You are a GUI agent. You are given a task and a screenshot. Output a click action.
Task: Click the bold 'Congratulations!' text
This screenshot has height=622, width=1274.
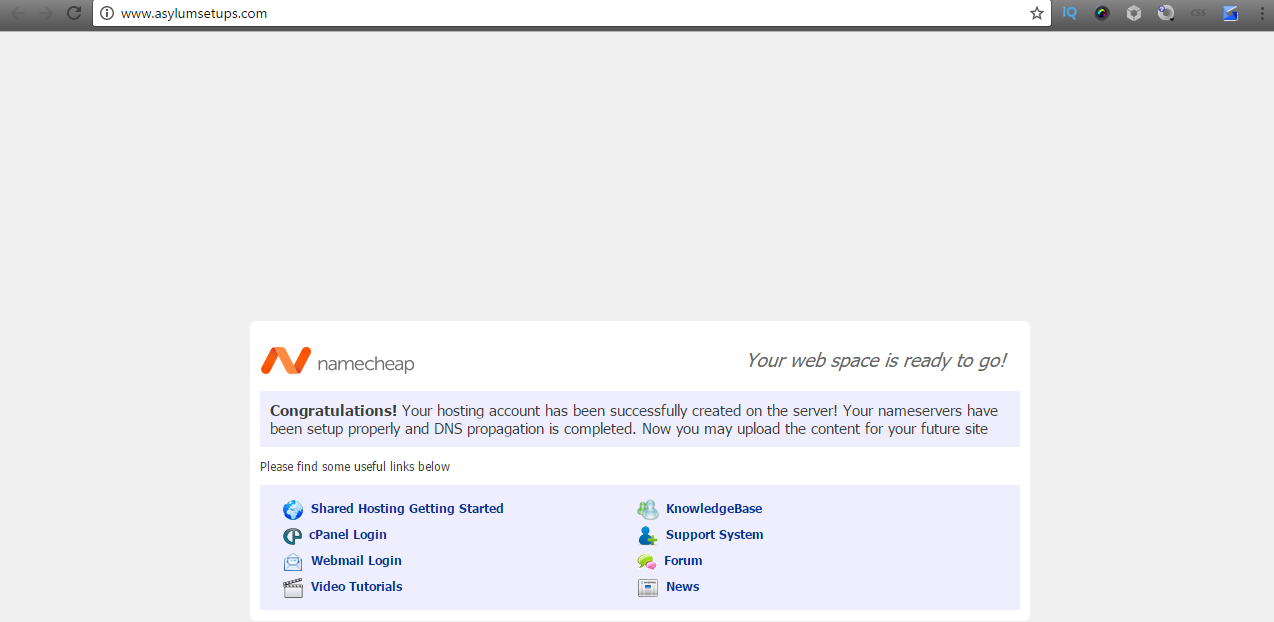click(x=333, y=411)
